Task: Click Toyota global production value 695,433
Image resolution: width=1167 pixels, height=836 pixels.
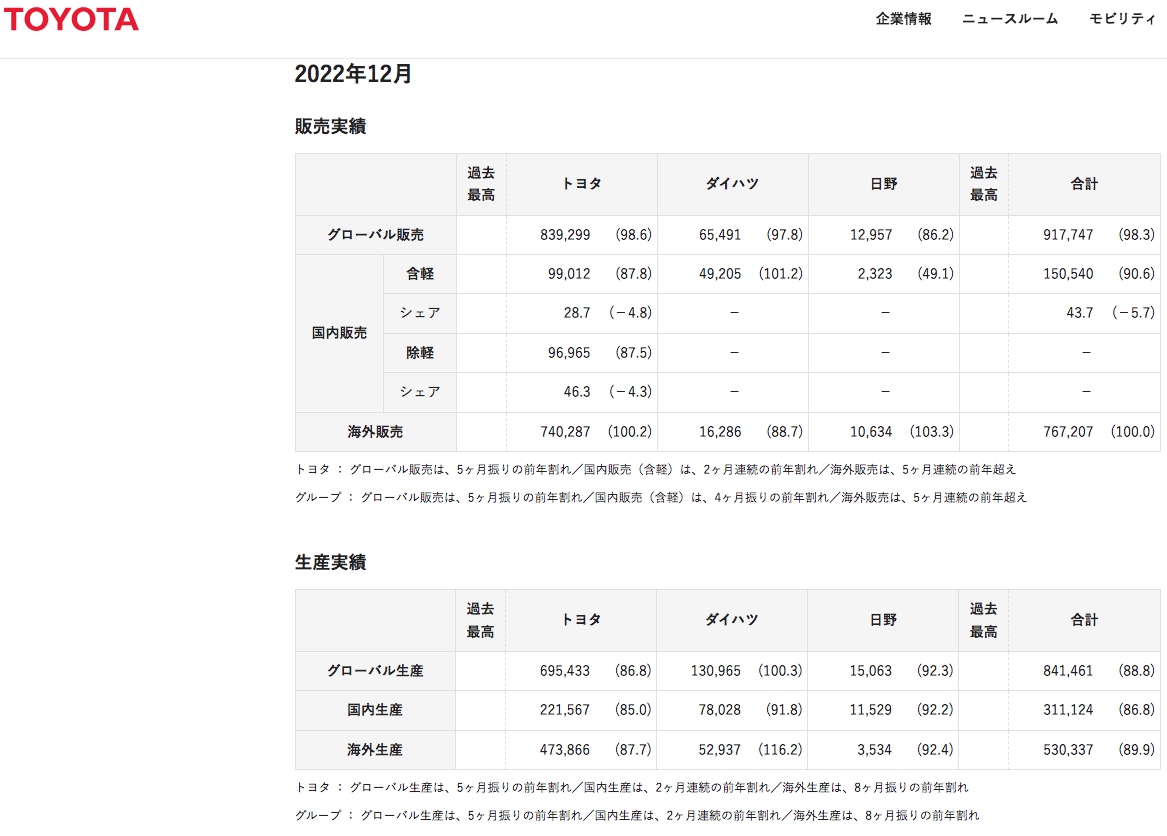Action: (565, 671)
